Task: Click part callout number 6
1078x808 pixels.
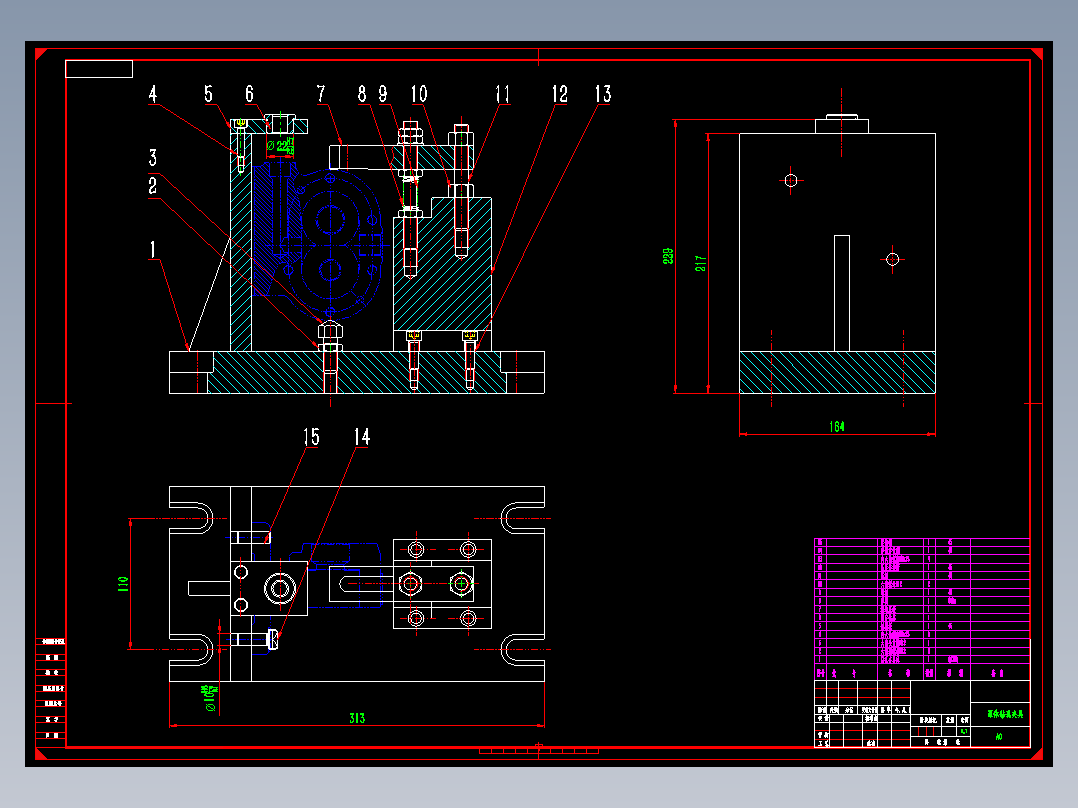Action: (250, 94)
